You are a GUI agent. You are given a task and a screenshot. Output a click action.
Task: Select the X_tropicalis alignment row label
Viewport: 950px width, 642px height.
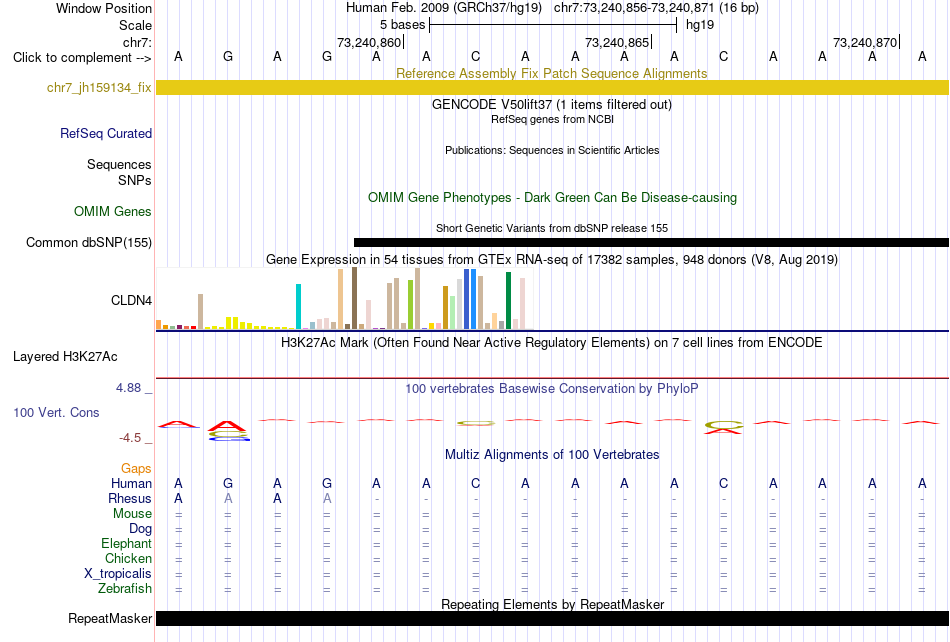118,574
